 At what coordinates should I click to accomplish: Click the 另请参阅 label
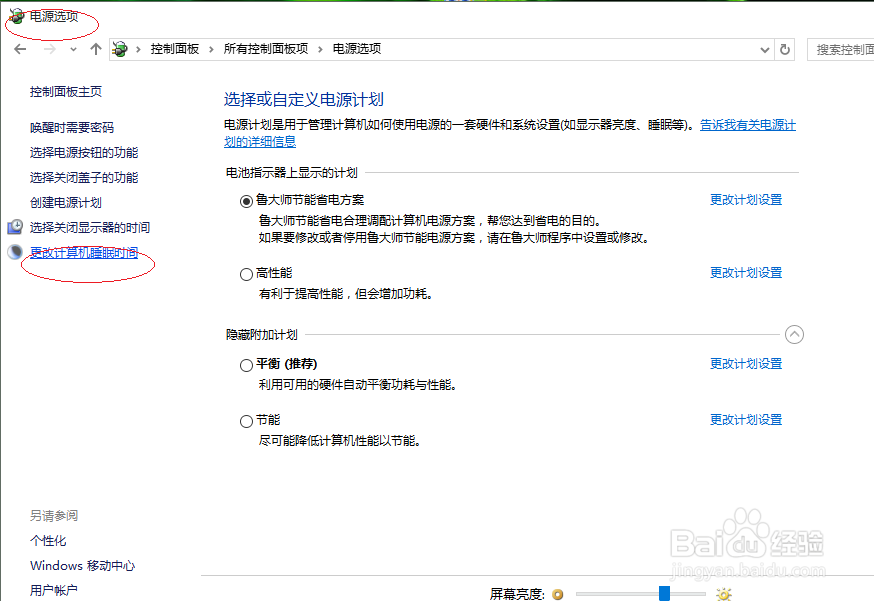[54, 516]
